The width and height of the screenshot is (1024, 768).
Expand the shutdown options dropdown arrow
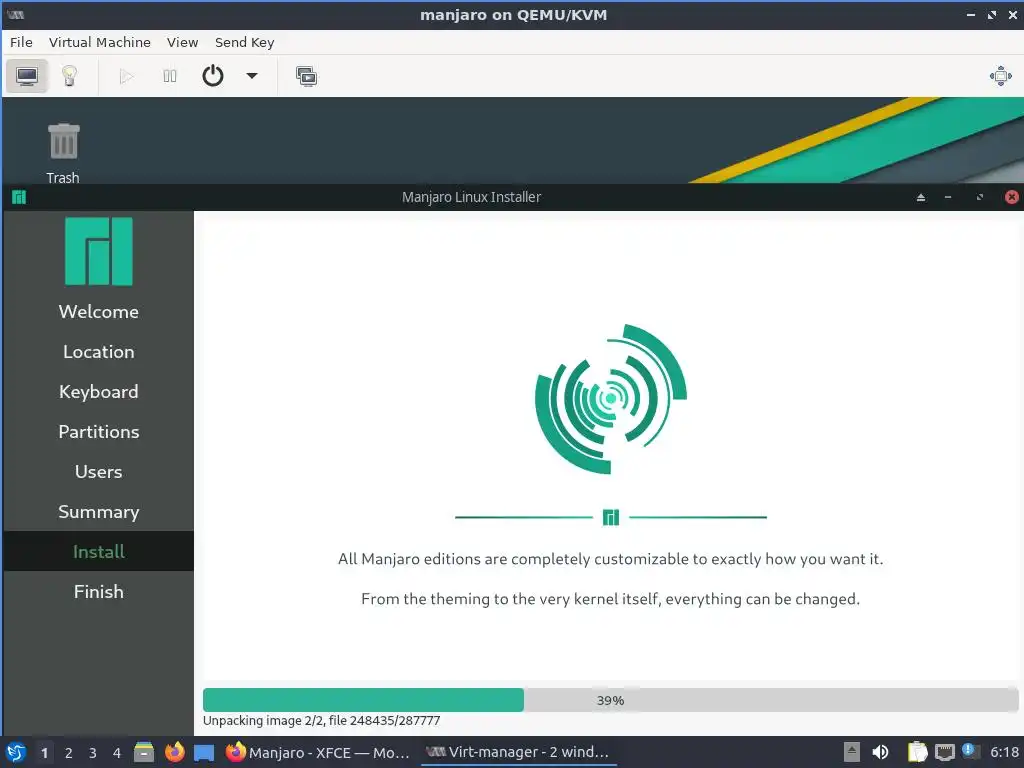pyautogui.click(x=251, y=76)
